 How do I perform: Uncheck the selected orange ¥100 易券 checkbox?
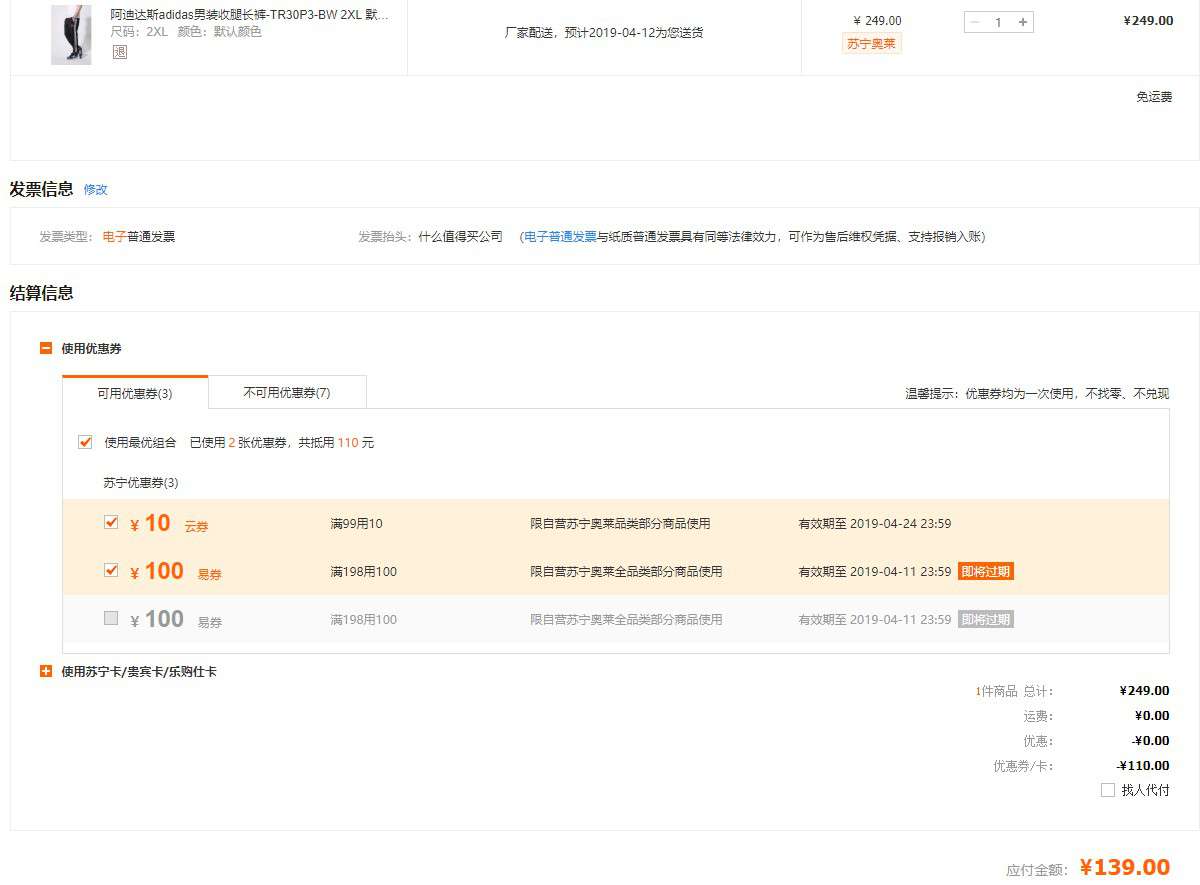[111, 570]
